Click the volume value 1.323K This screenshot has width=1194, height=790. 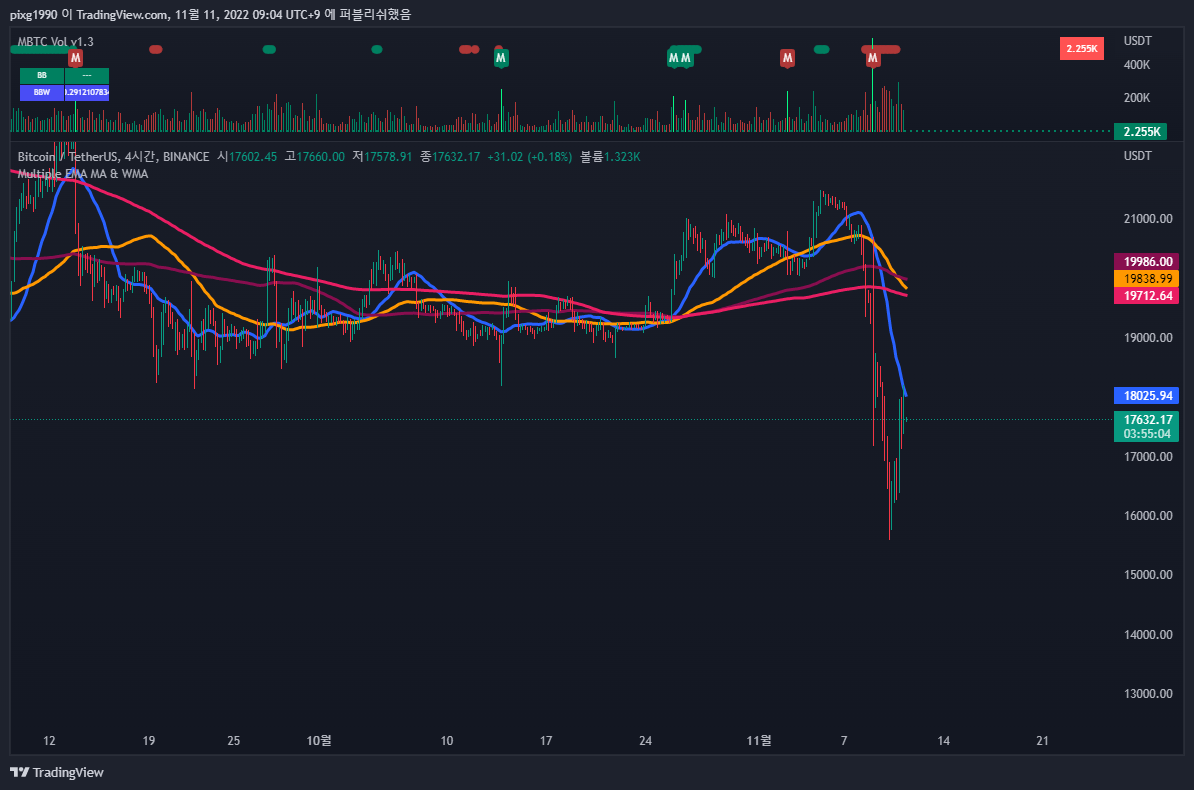pos(622,157)
